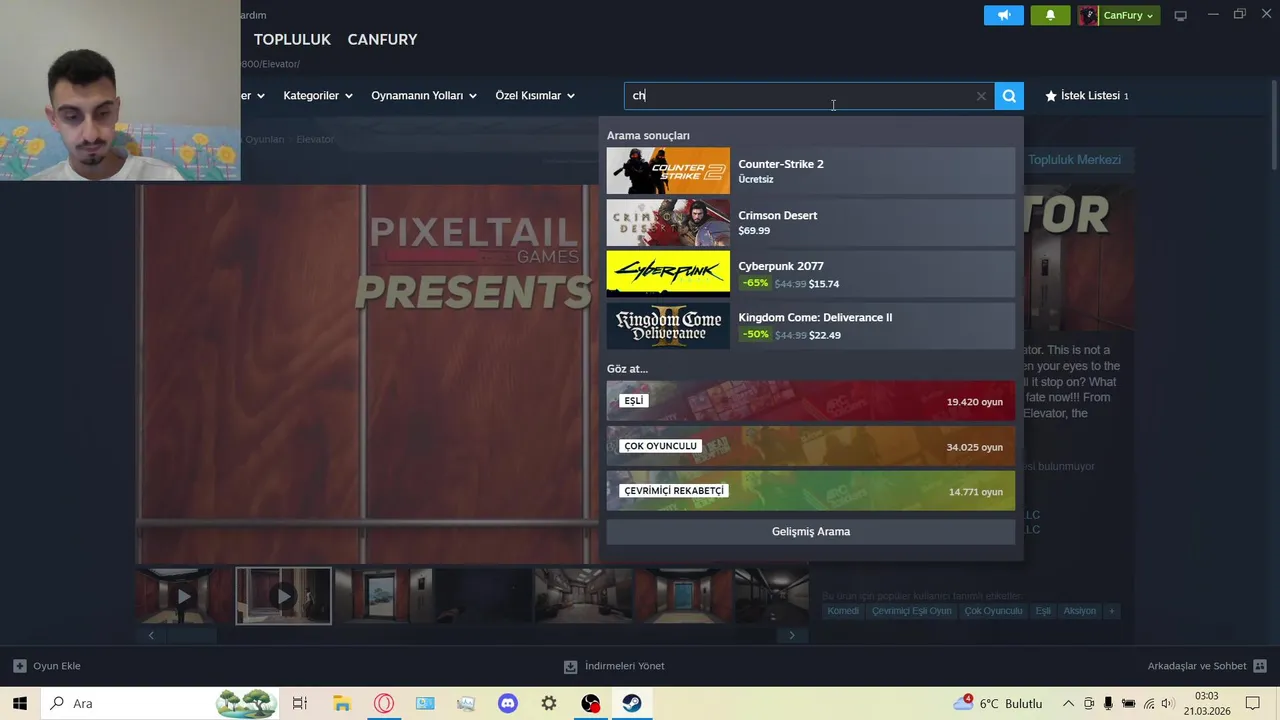Click the Cyberpunk yellow logo thumbnail

tap(668, 274)
